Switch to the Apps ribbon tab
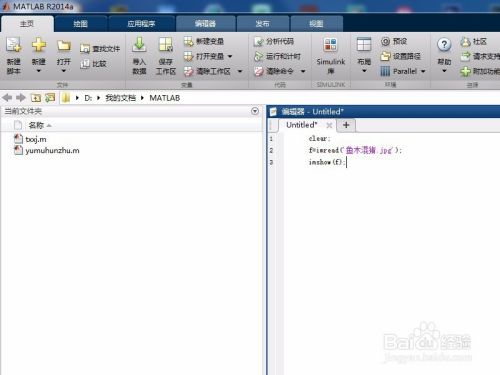The width and height of the screenshot is (500, 375). pos(141,24)
